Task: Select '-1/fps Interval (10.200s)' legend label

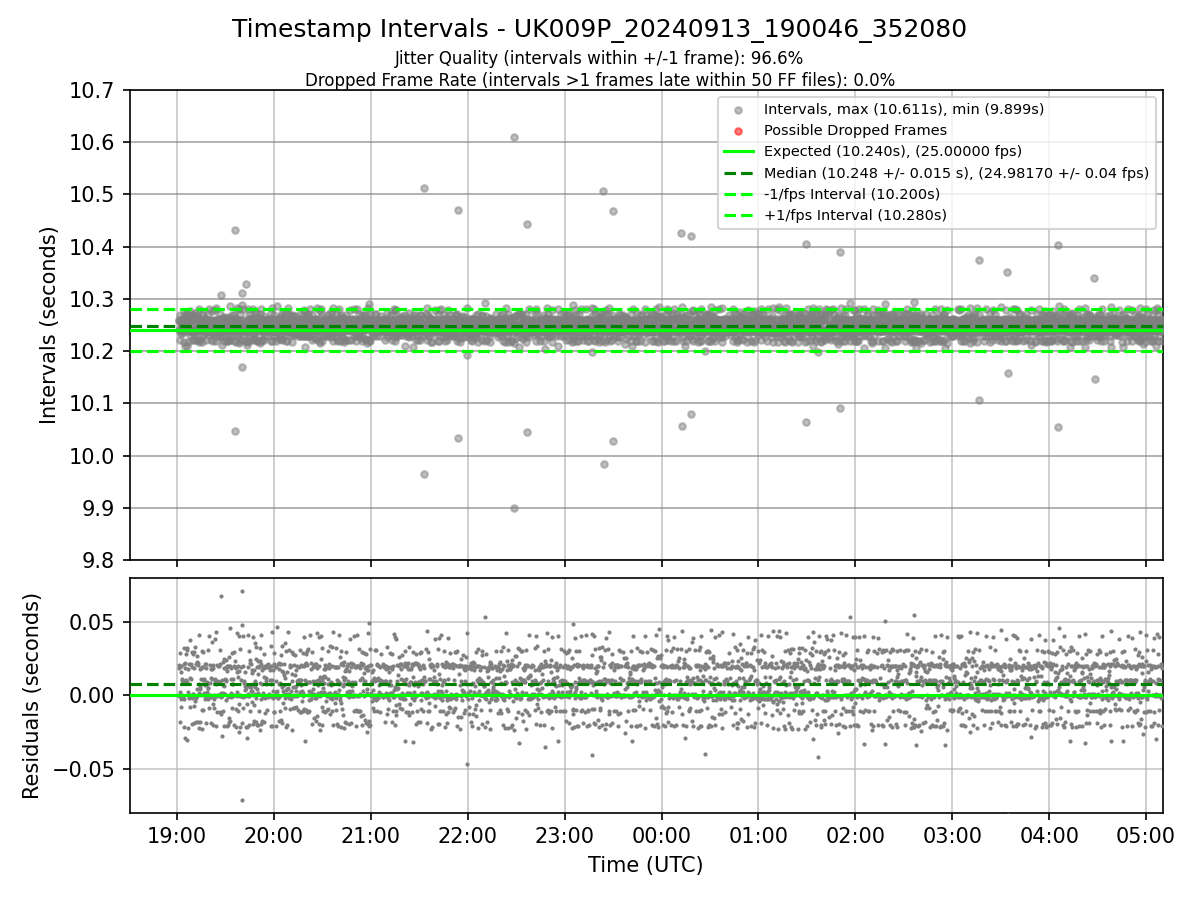Action: coord(852,194)
